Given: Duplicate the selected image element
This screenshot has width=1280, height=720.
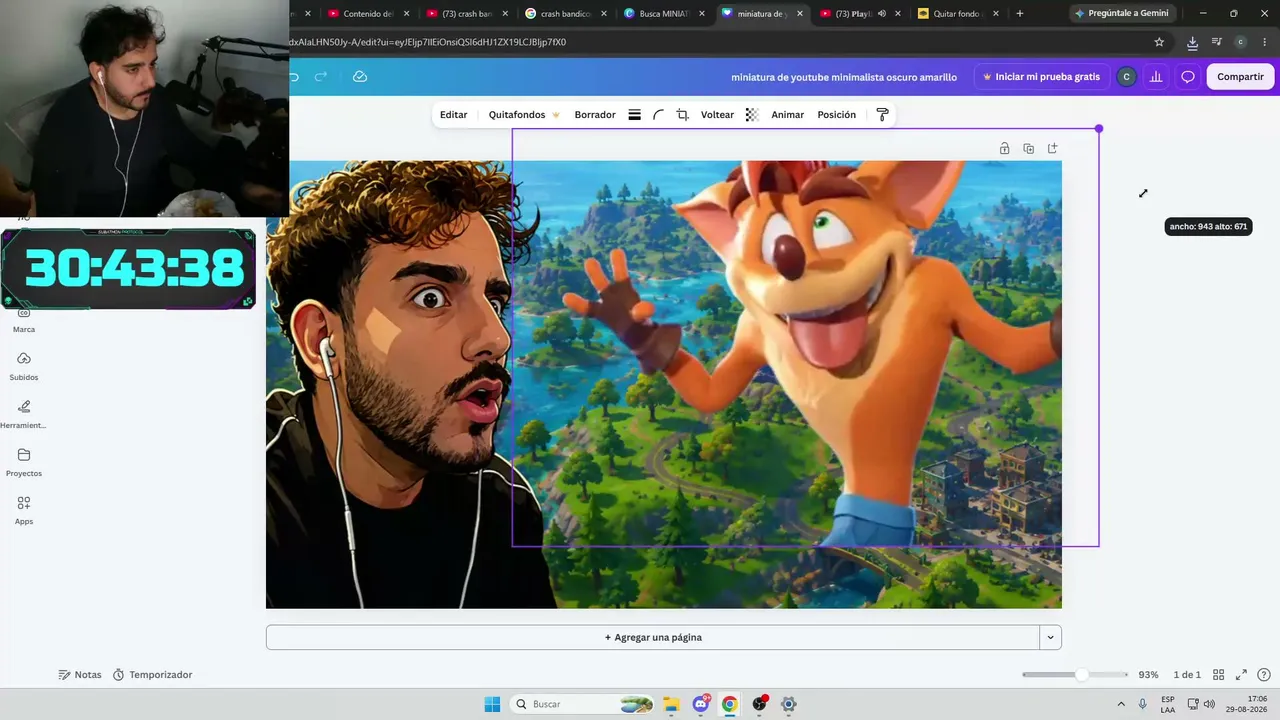Looking at the screenshot, I should [x=1028, y=149].
